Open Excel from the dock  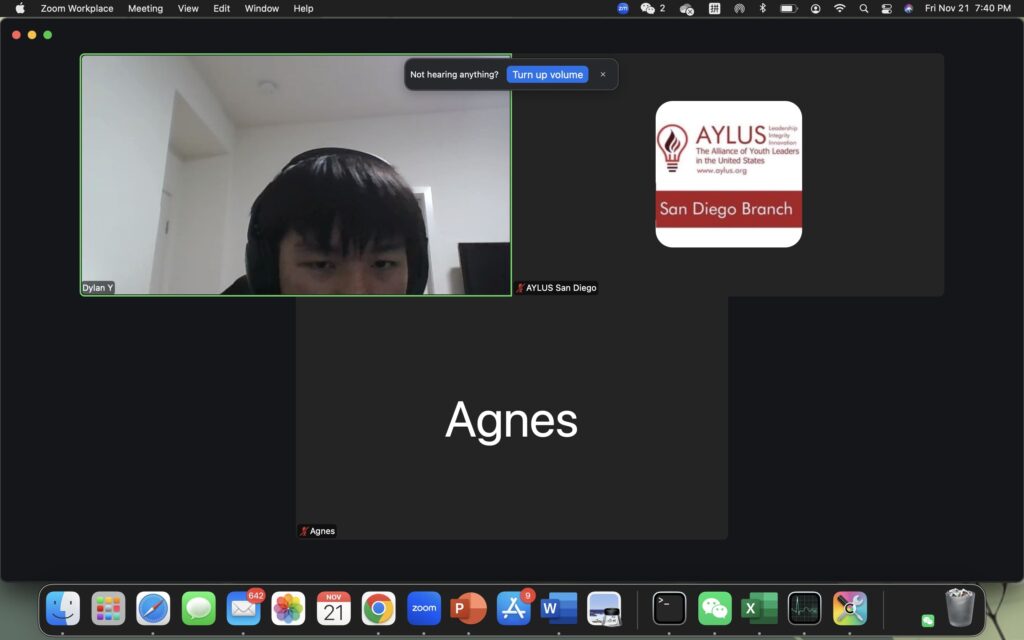tap(759, 608)
